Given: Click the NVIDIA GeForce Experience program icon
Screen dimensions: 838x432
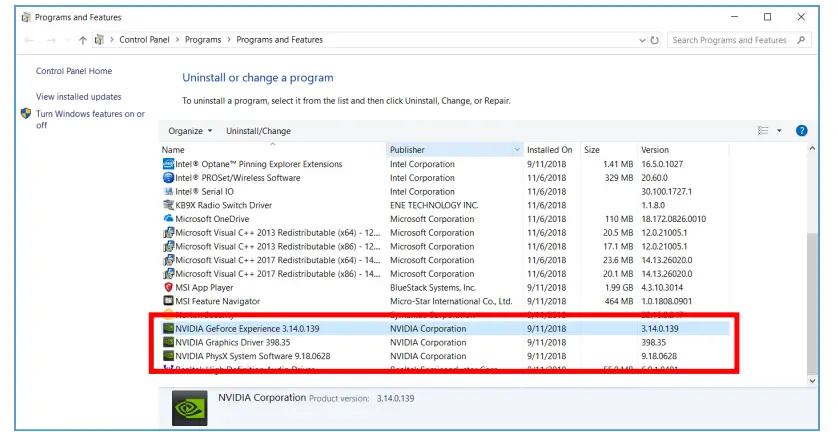Looking at the screenshot, I should [167, 328].
